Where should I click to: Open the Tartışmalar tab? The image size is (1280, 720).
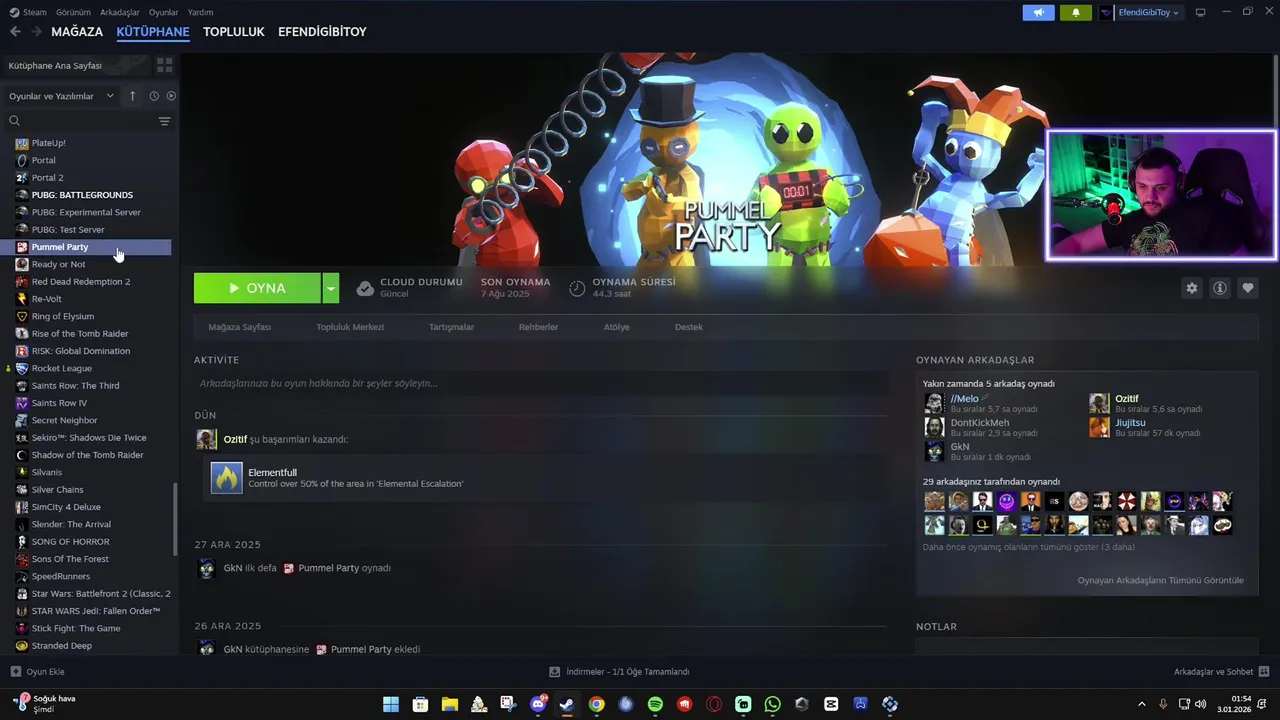451,327
